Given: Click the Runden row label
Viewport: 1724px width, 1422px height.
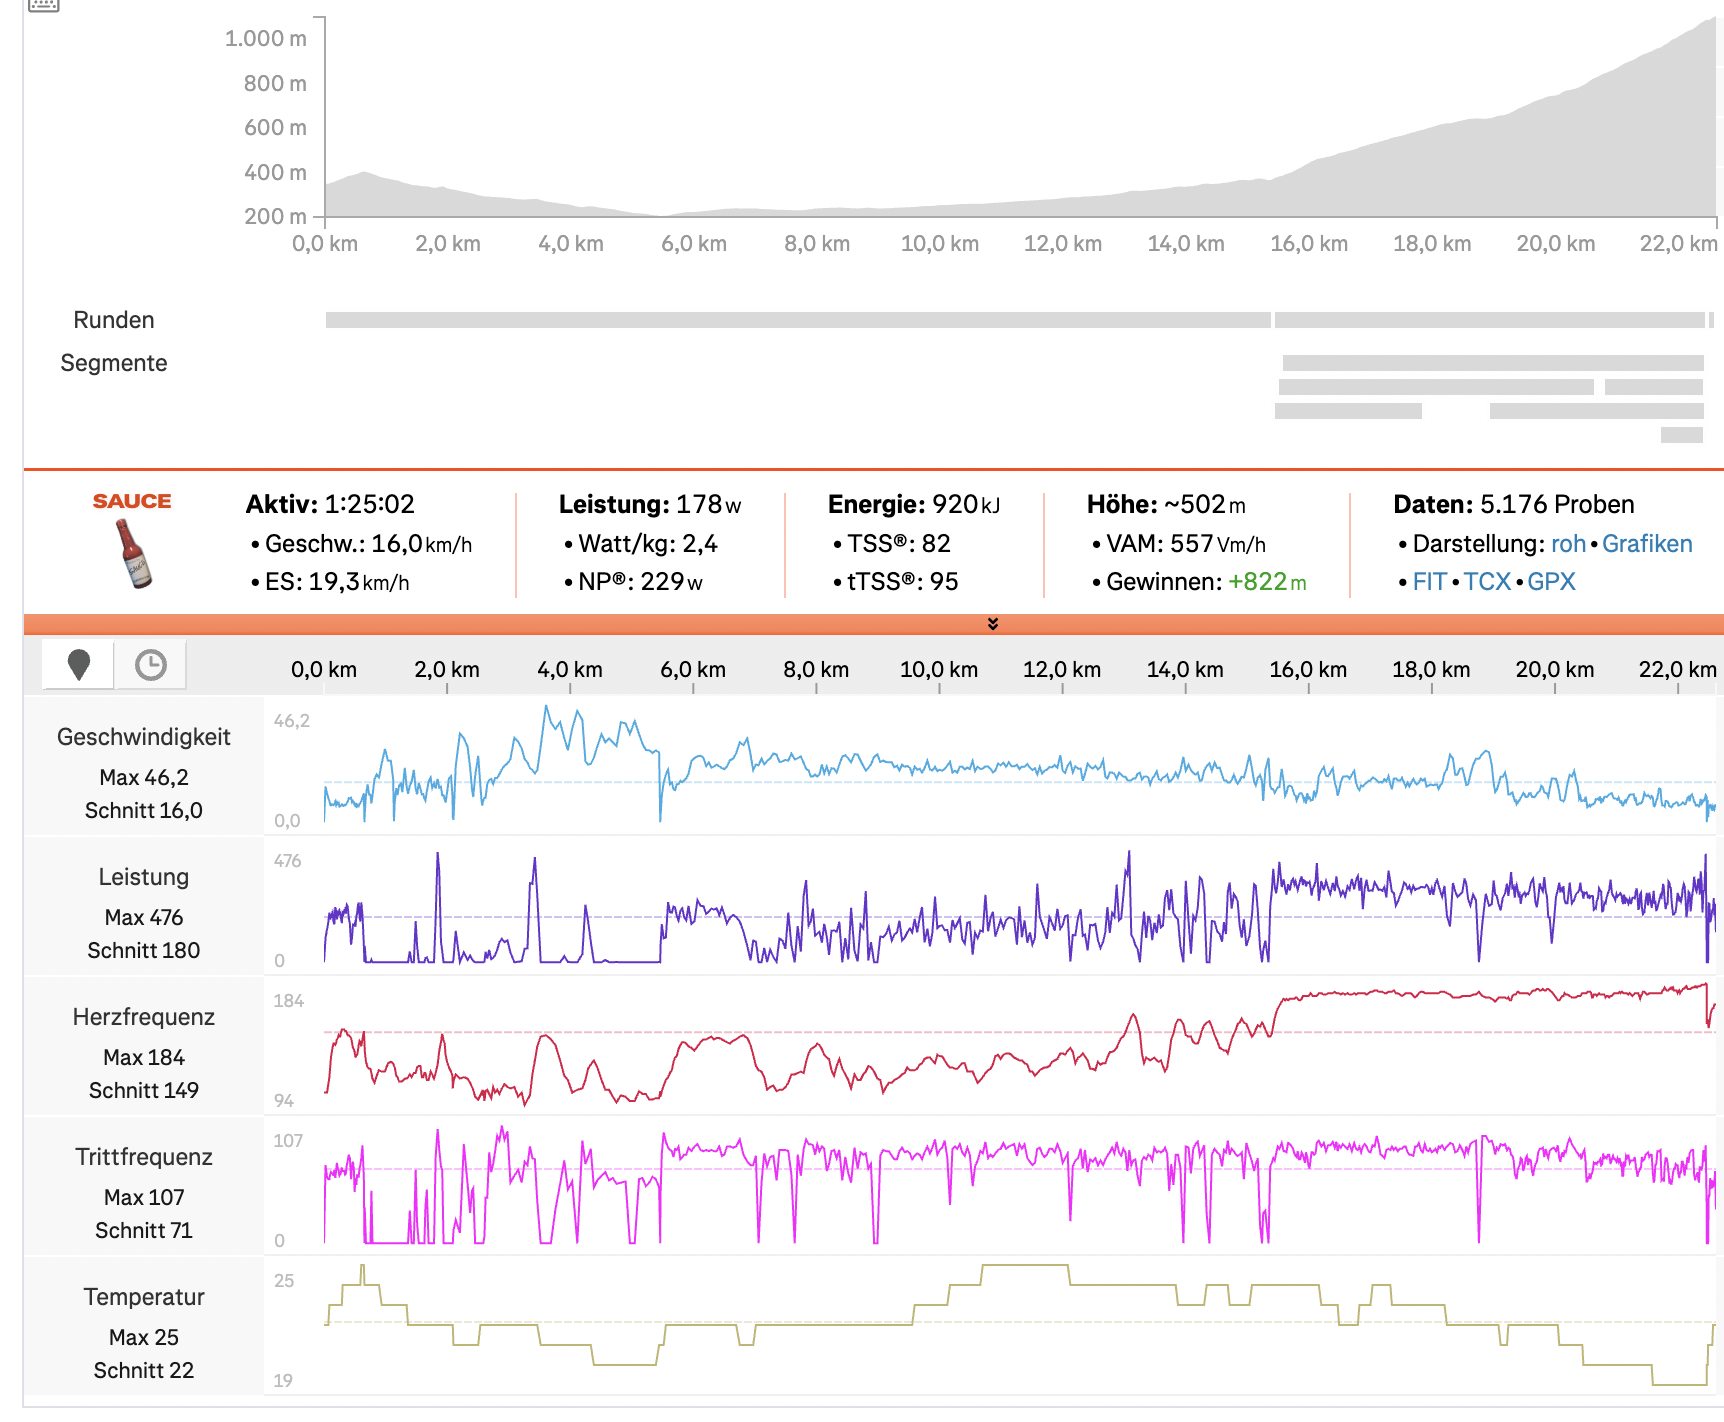Looking at the screenshot, I should pos(114,320).
